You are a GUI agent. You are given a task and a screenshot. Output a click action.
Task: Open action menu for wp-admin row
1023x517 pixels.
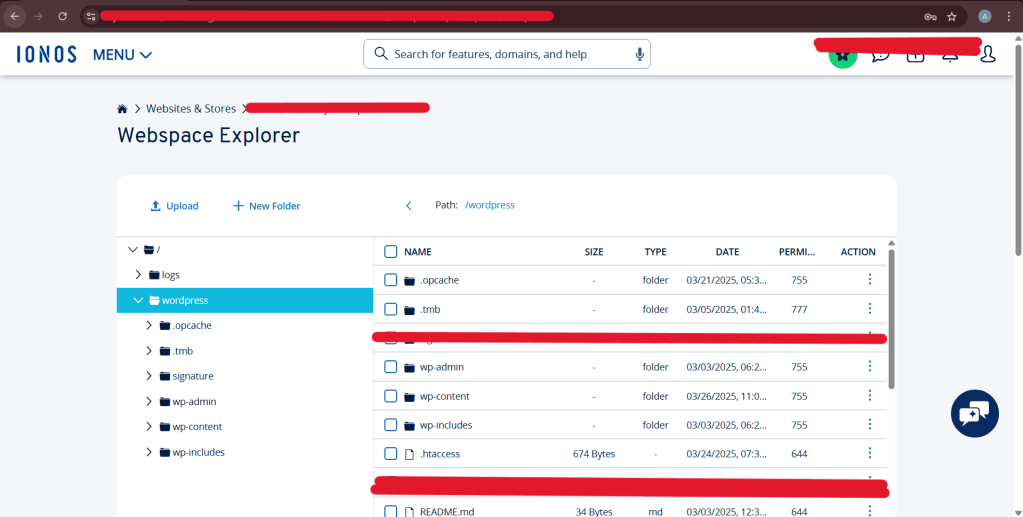pos(870,366)
